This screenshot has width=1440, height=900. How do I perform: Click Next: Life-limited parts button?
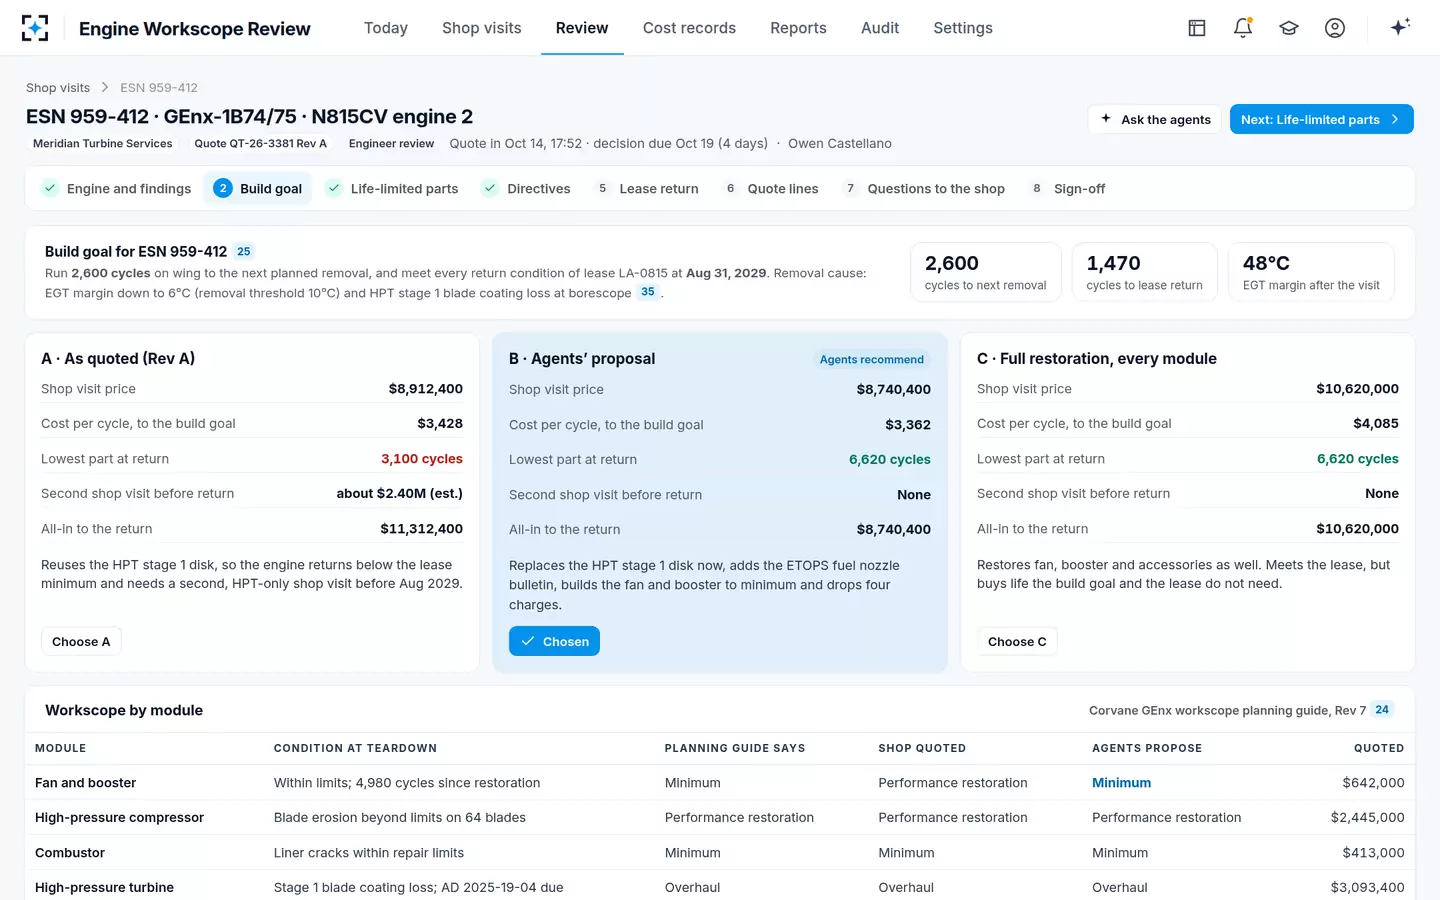click(x=1321, y=119)
